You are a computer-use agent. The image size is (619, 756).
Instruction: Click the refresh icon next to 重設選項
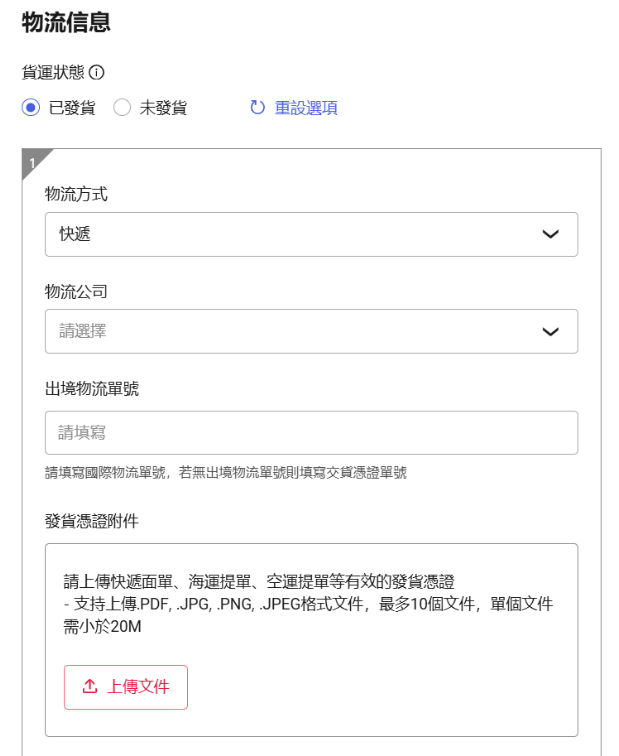(x=257, y=107)
